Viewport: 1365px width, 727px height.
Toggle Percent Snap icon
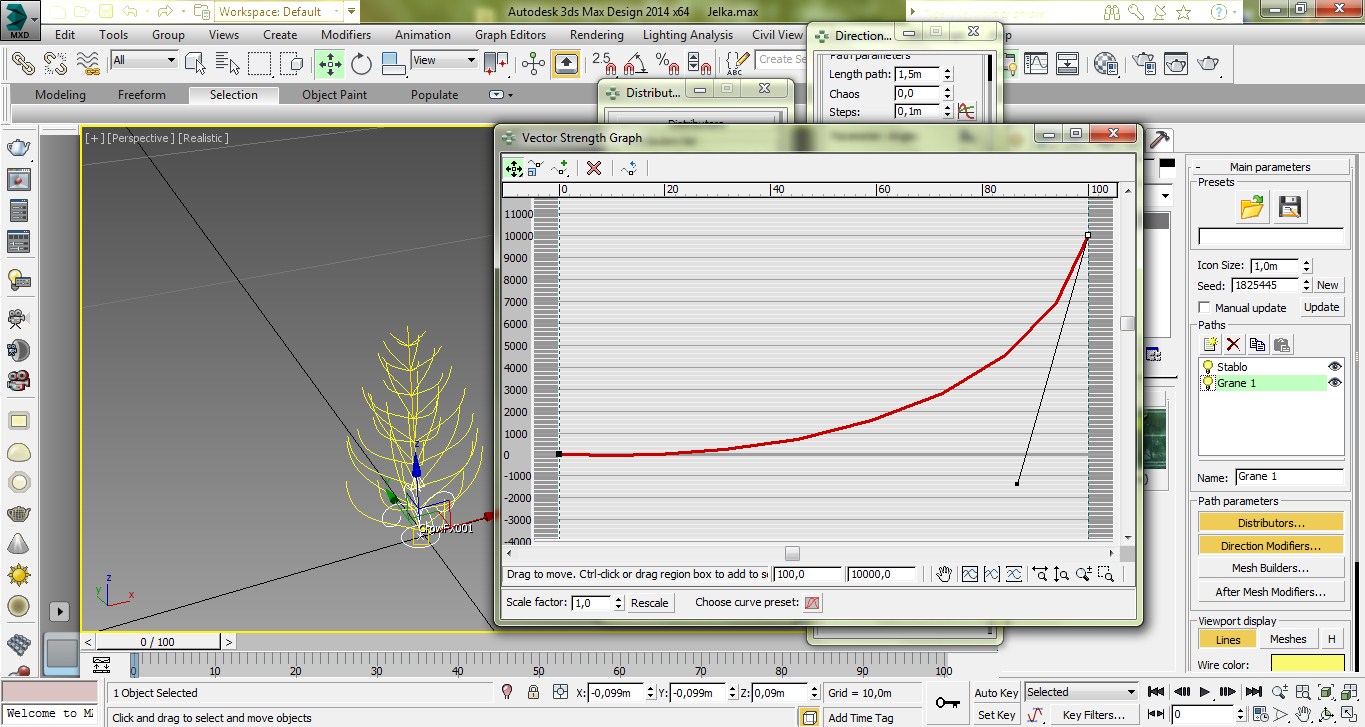pyautogui.click(x=666, y=64)
